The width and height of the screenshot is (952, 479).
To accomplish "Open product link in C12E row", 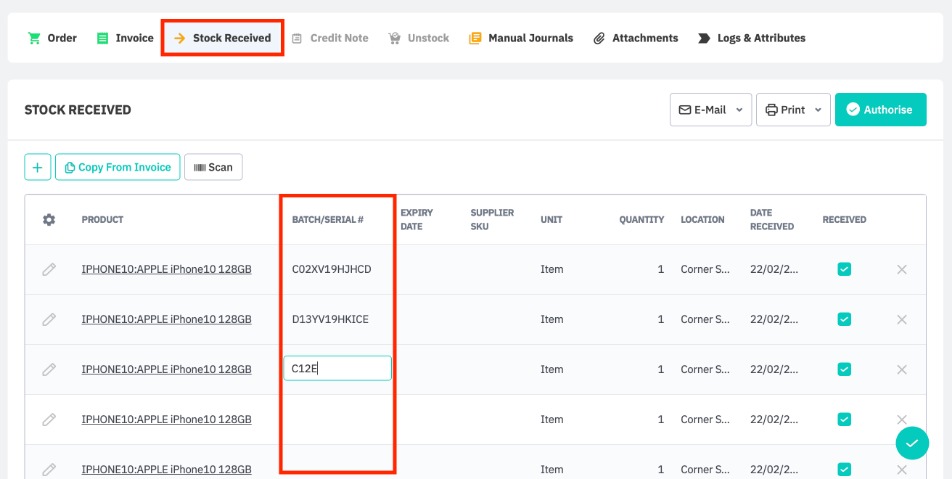I will [x=166, y=369].
